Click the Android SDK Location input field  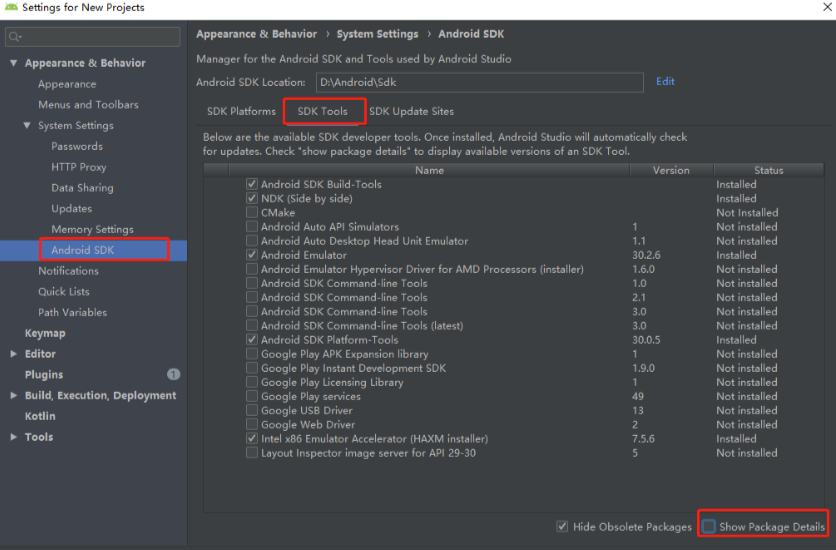point(479,83)
